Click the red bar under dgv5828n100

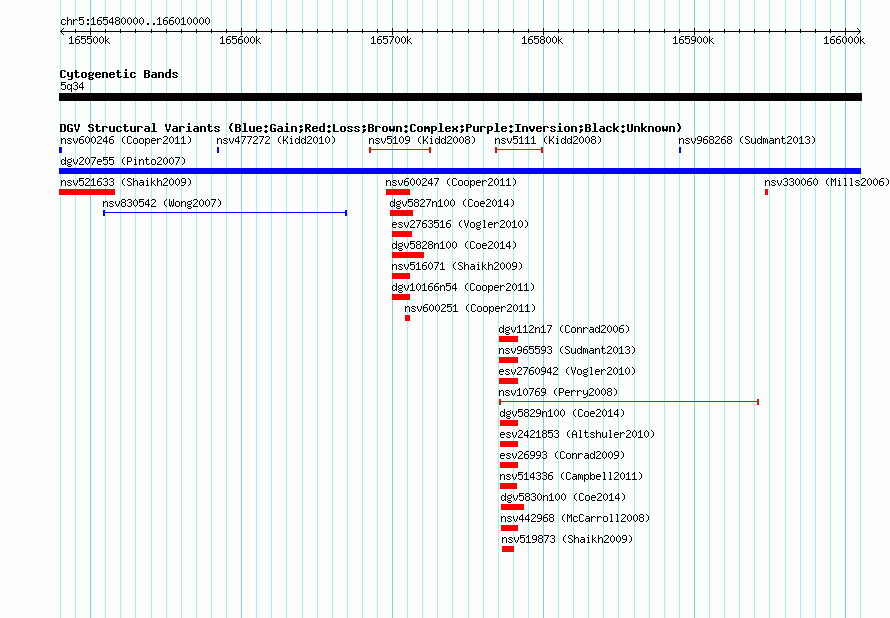click(408, 255)
